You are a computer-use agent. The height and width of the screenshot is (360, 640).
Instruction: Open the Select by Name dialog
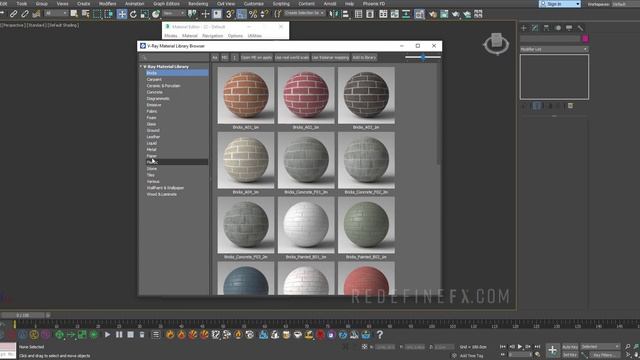(x=85, y=14)
